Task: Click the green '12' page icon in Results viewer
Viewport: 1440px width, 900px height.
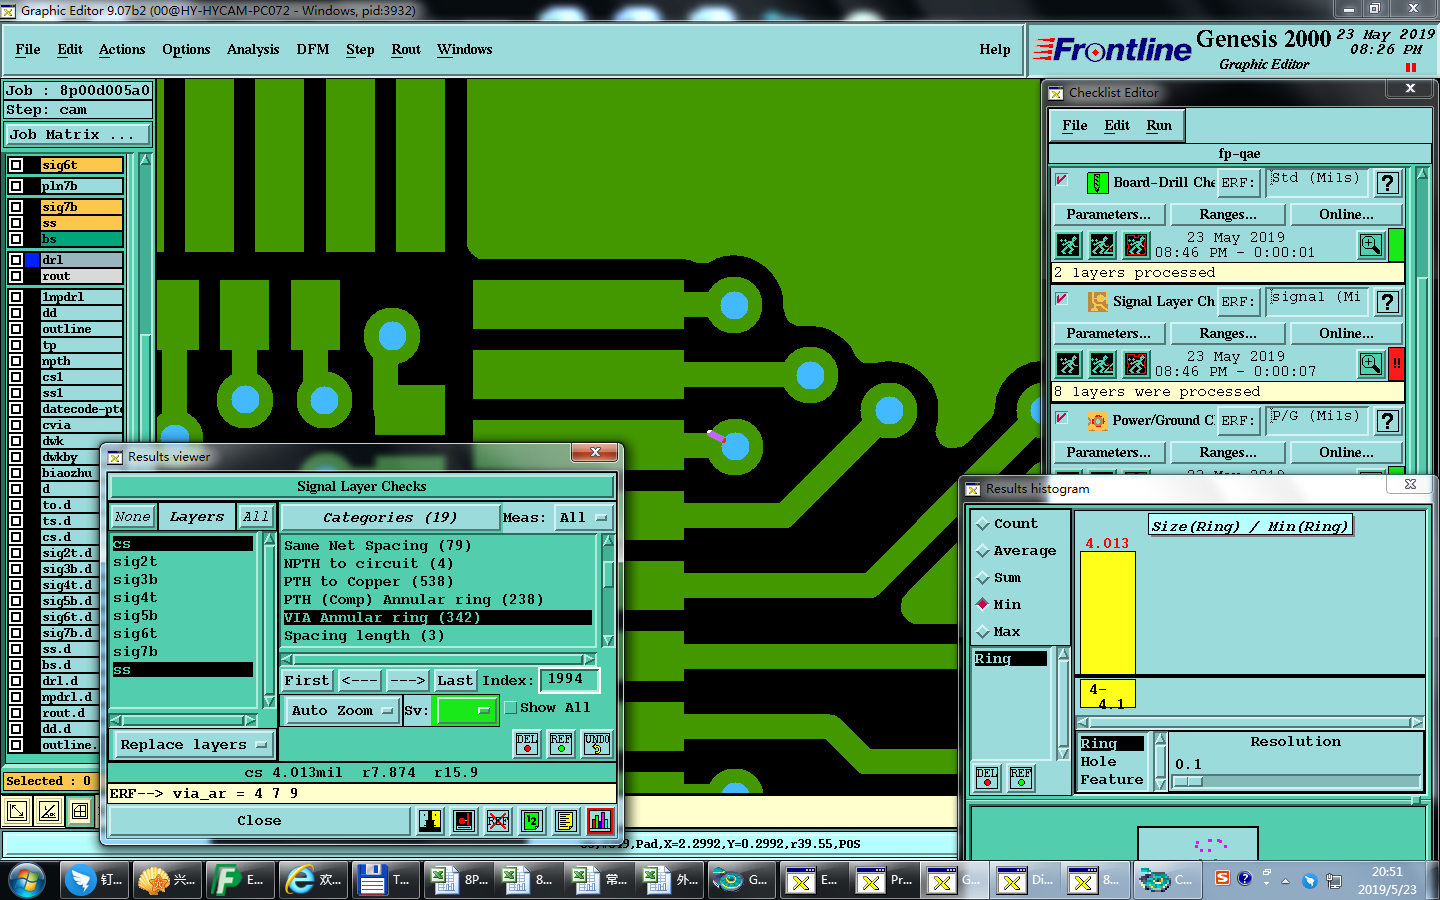Action: click(x=532, y=821)
